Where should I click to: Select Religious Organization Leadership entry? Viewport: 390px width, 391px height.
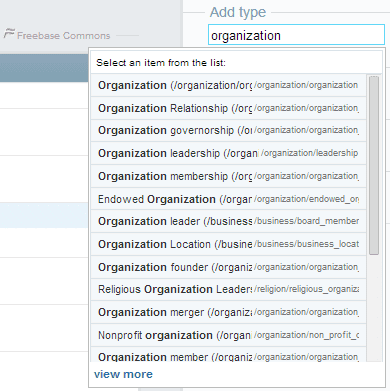click(228, 289)
